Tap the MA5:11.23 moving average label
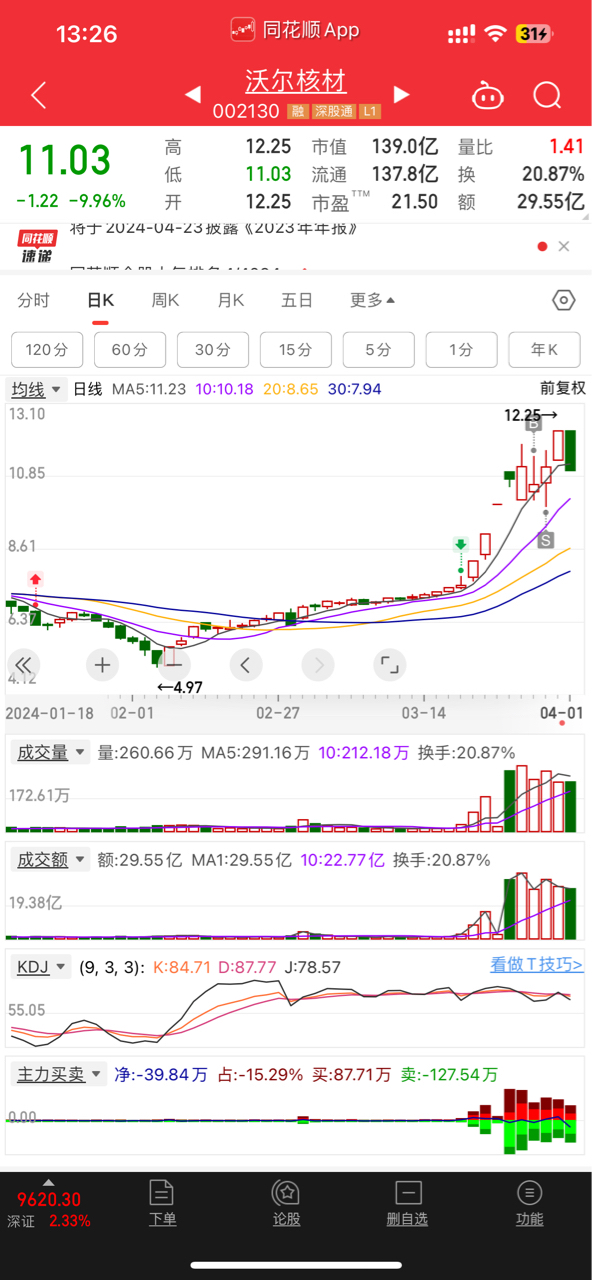Image resolution: width=592 pixels, height=1280 pixels. 149,389
